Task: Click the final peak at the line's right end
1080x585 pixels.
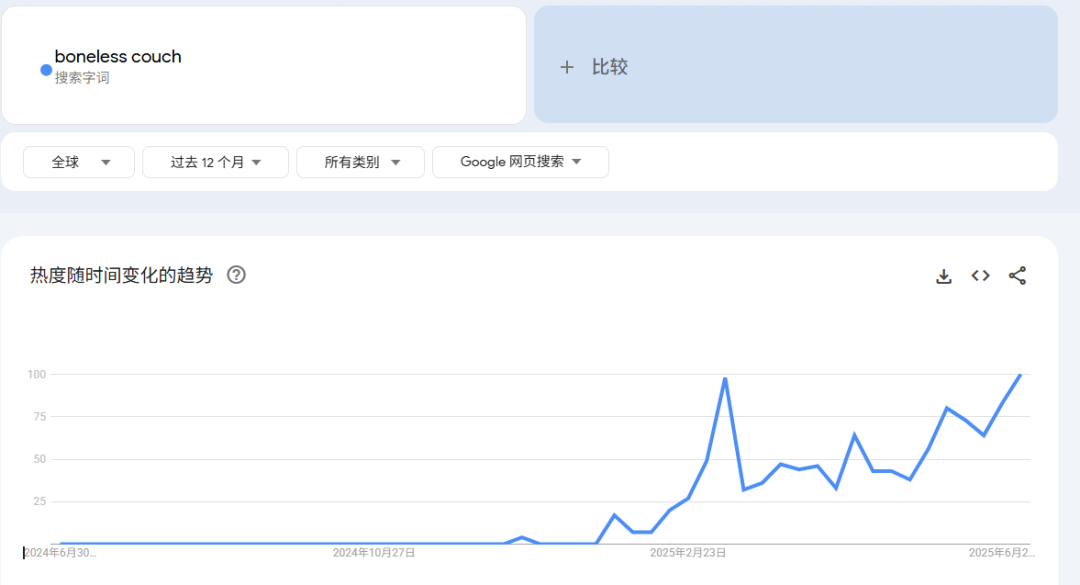Action: 1020,375
